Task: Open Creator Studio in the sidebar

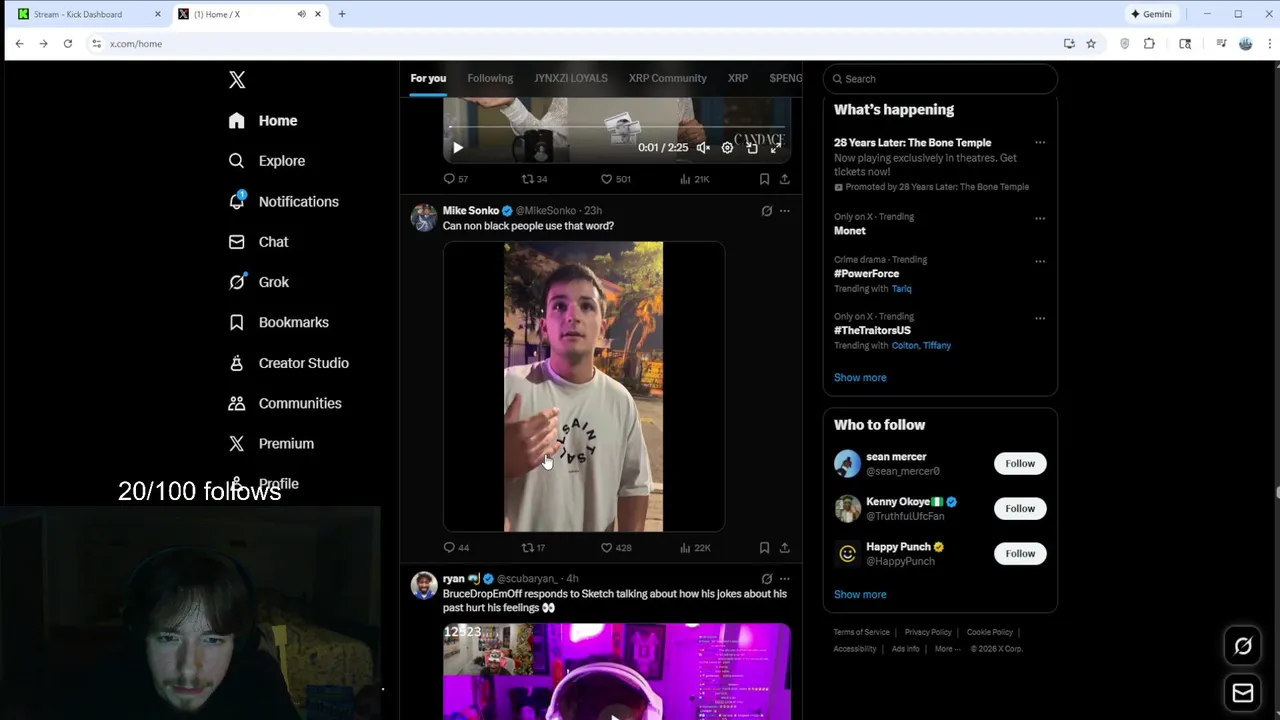Action: point(288,363)
